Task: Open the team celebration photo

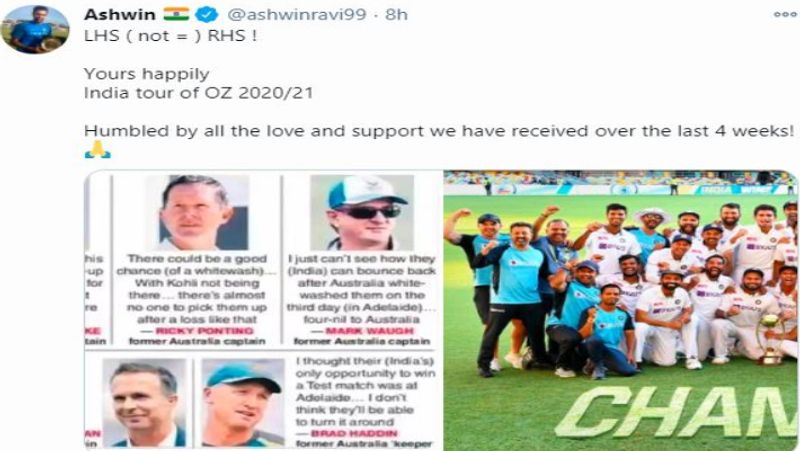Action: click(620, 310)
